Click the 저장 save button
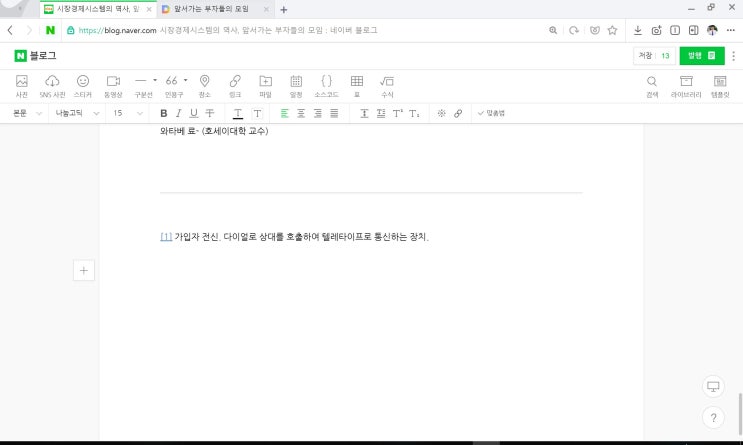The height and width of the screenshot is (445, 743). tap(645, 55)
